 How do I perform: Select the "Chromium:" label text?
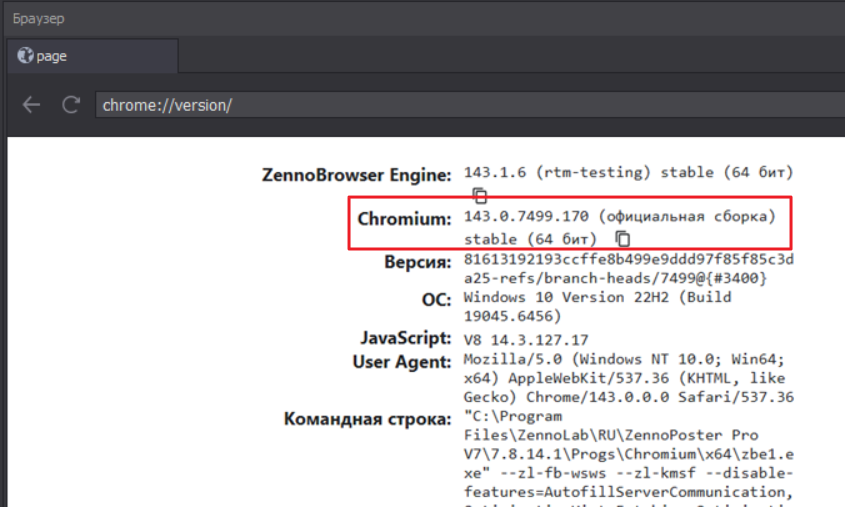tap(405, 218)
